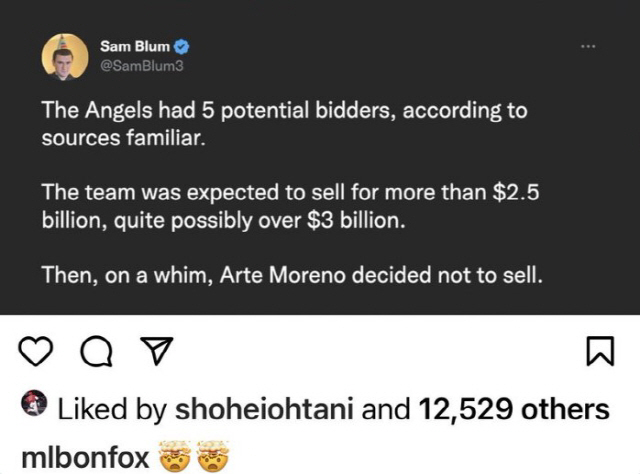Viewport: 640px width, 474px height.
Task: Click the second exploding-head emoji in caption
Action: pos(215,458)
